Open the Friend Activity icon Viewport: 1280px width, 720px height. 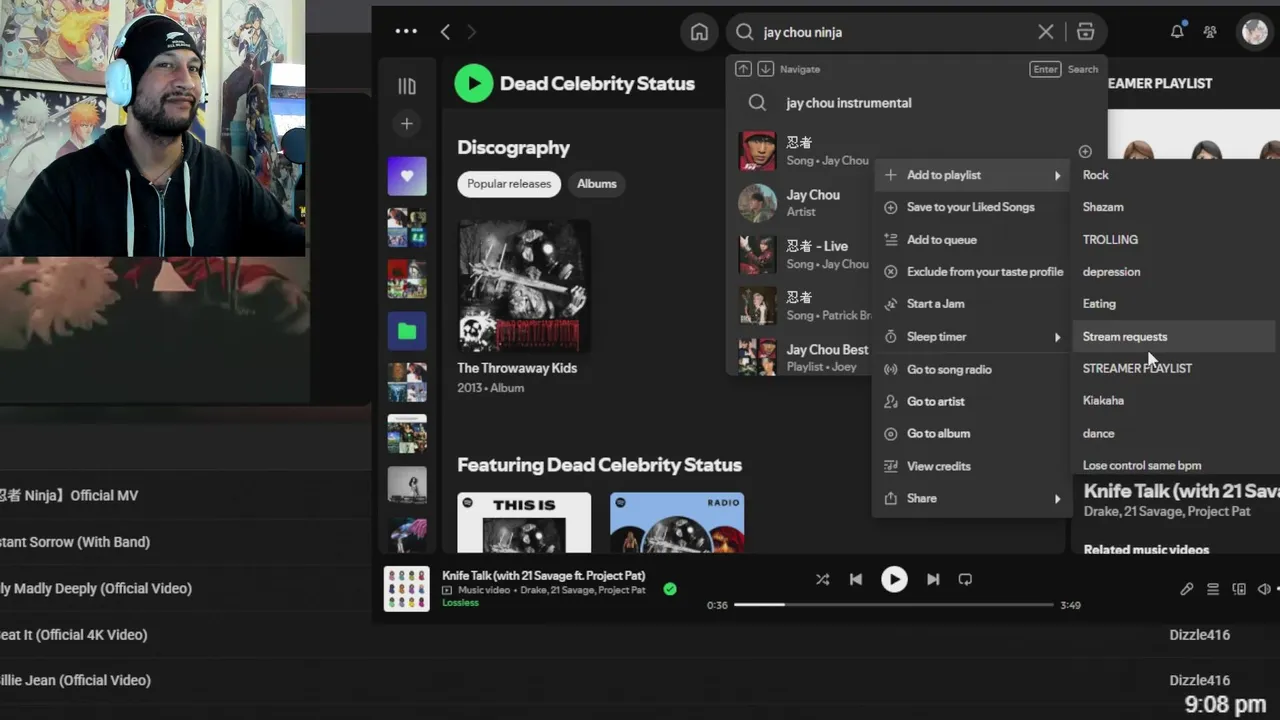1210,32
